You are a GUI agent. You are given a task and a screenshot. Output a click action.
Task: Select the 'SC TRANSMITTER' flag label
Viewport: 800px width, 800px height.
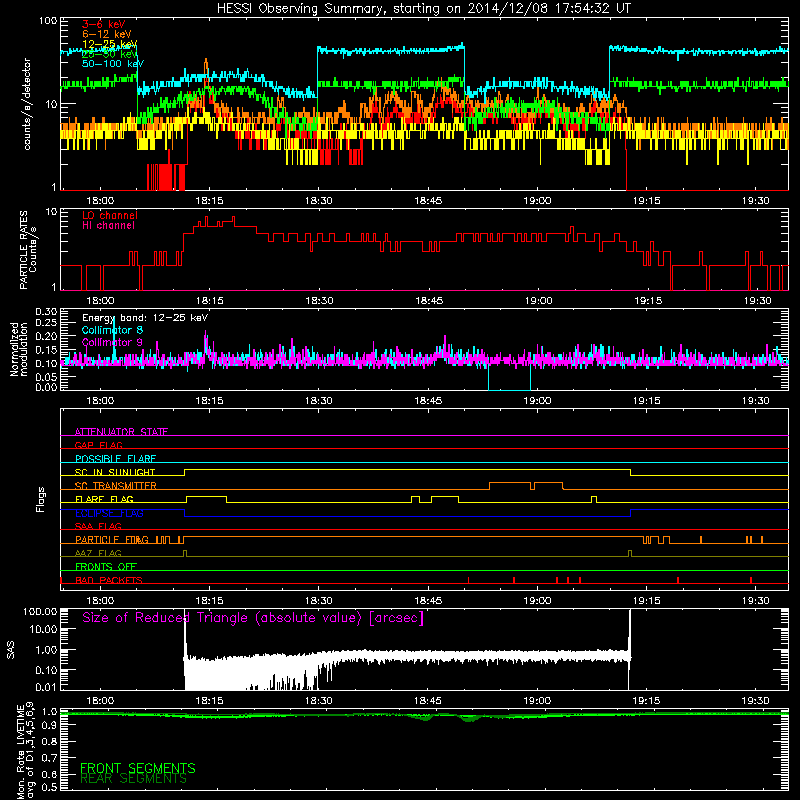click(115, 485)
